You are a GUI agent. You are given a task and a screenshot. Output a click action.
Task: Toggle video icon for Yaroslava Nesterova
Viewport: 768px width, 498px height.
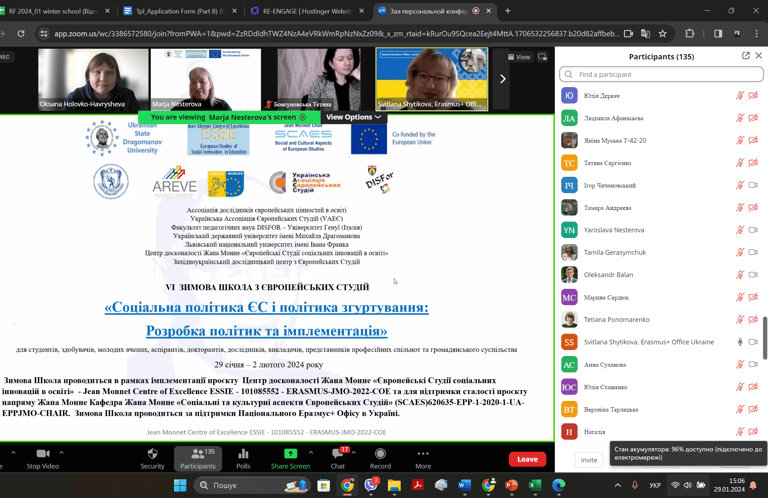tap(753, 230)
